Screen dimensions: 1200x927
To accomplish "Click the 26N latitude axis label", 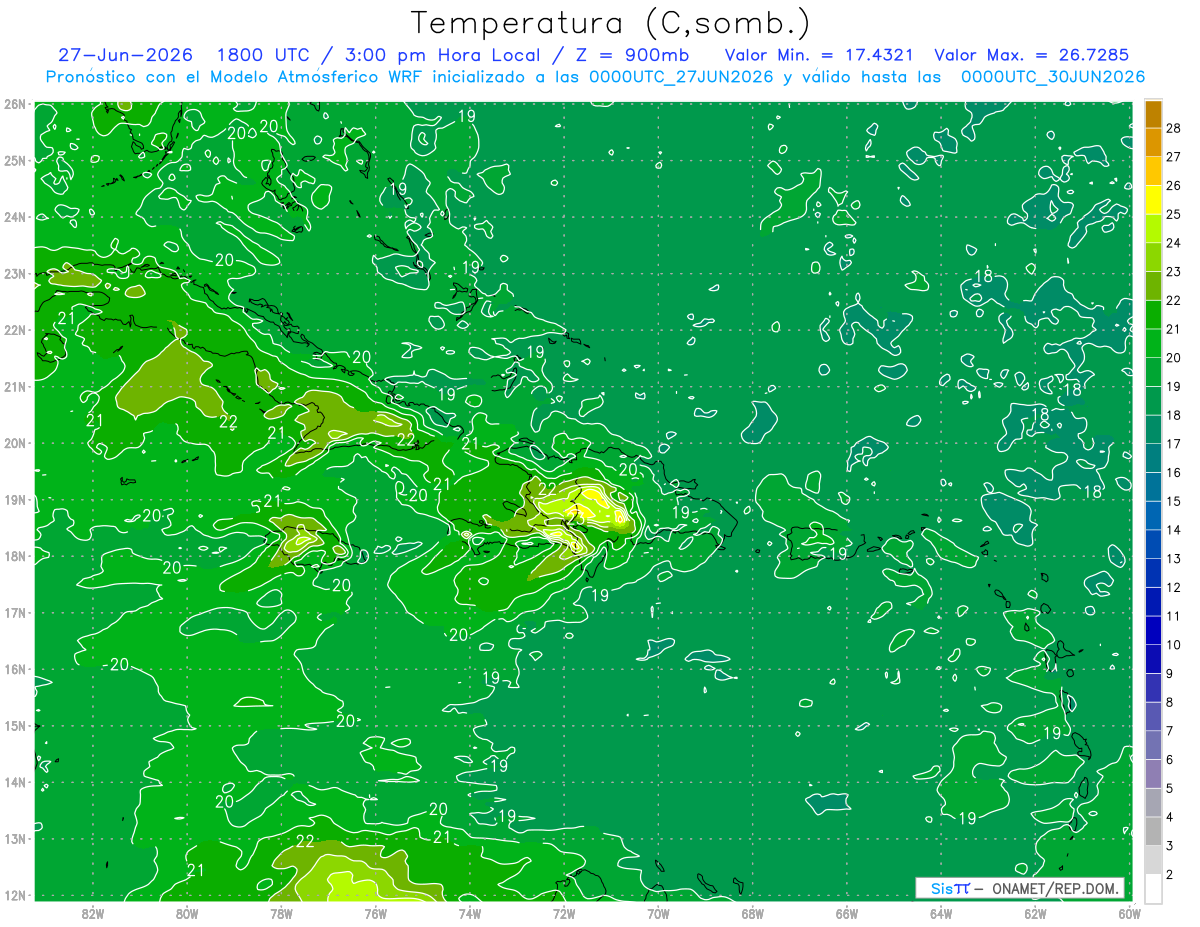I will (14, 103).
